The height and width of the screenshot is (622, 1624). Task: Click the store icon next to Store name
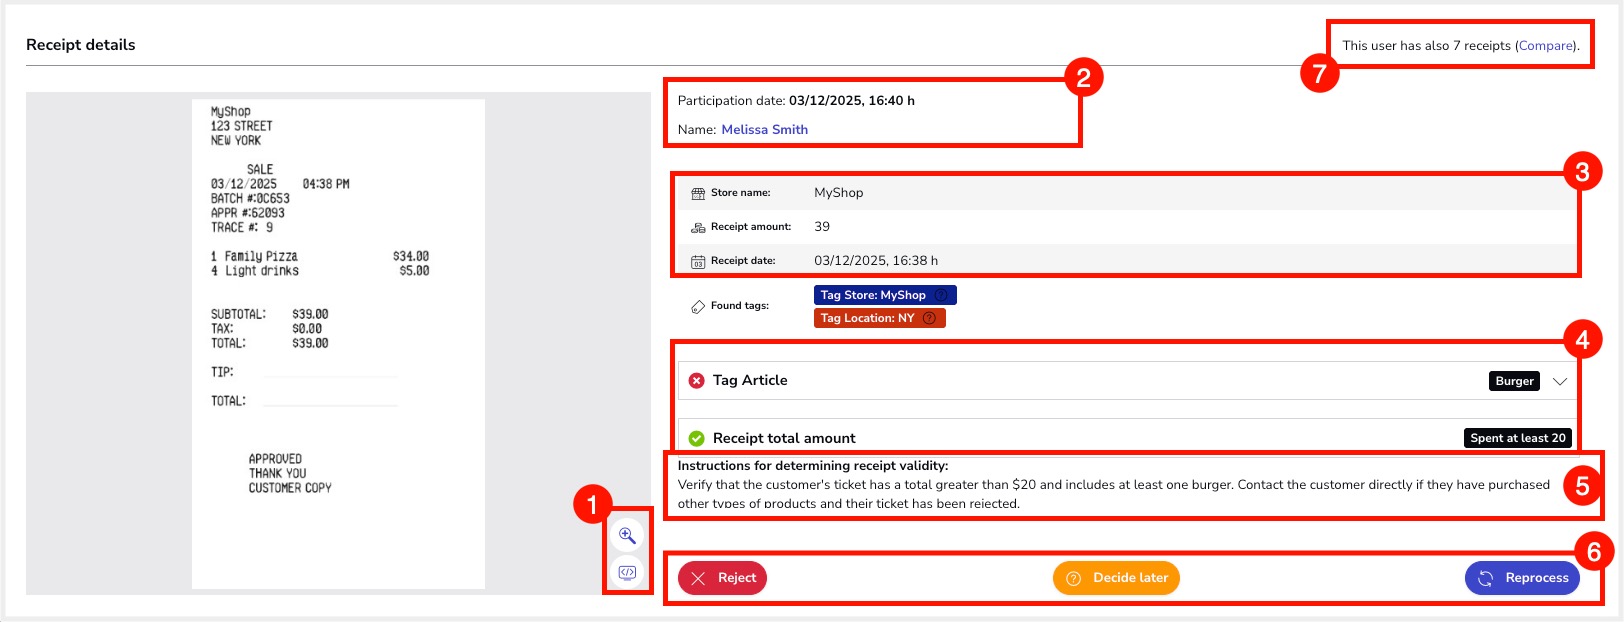pos(698,193)
